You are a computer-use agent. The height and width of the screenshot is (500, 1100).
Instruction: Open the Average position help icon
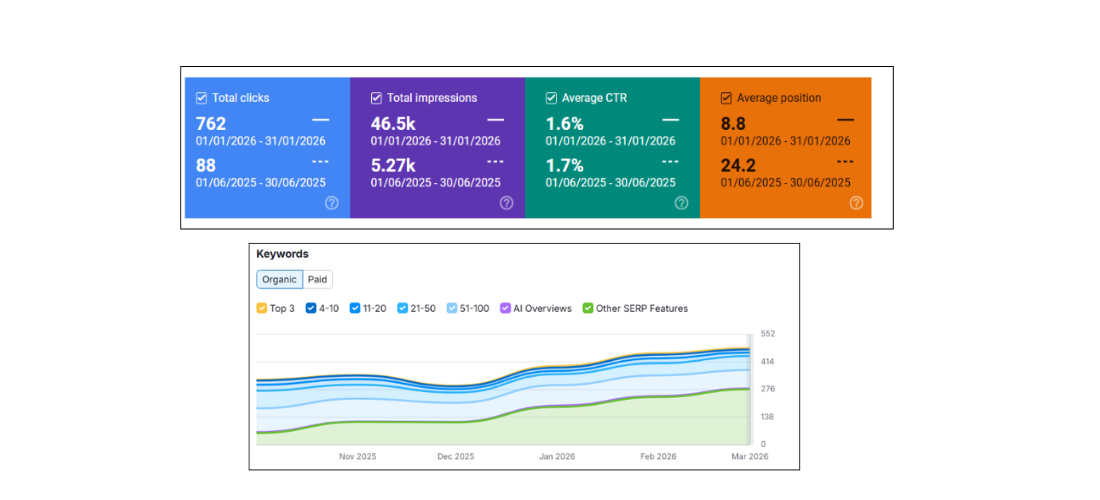tap(856, 203)
